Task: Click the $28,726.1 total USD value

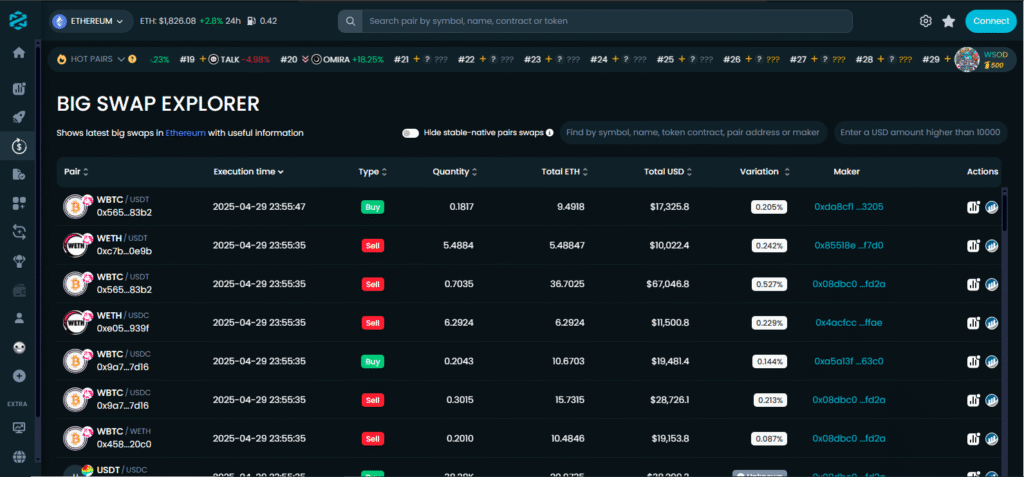Action: click(x=667, y=400)
